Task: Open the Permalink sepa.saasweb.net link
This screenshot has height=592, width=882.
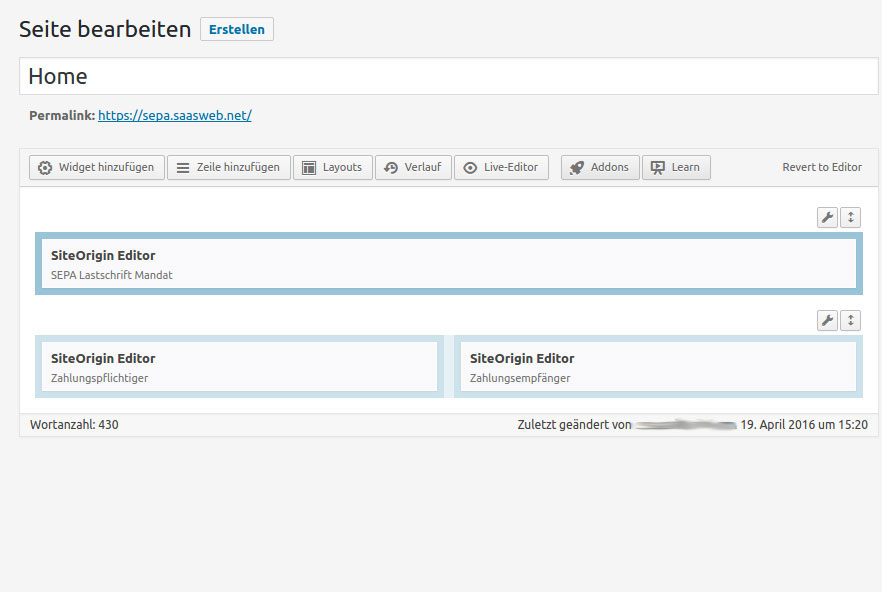Action: point(175,115)
